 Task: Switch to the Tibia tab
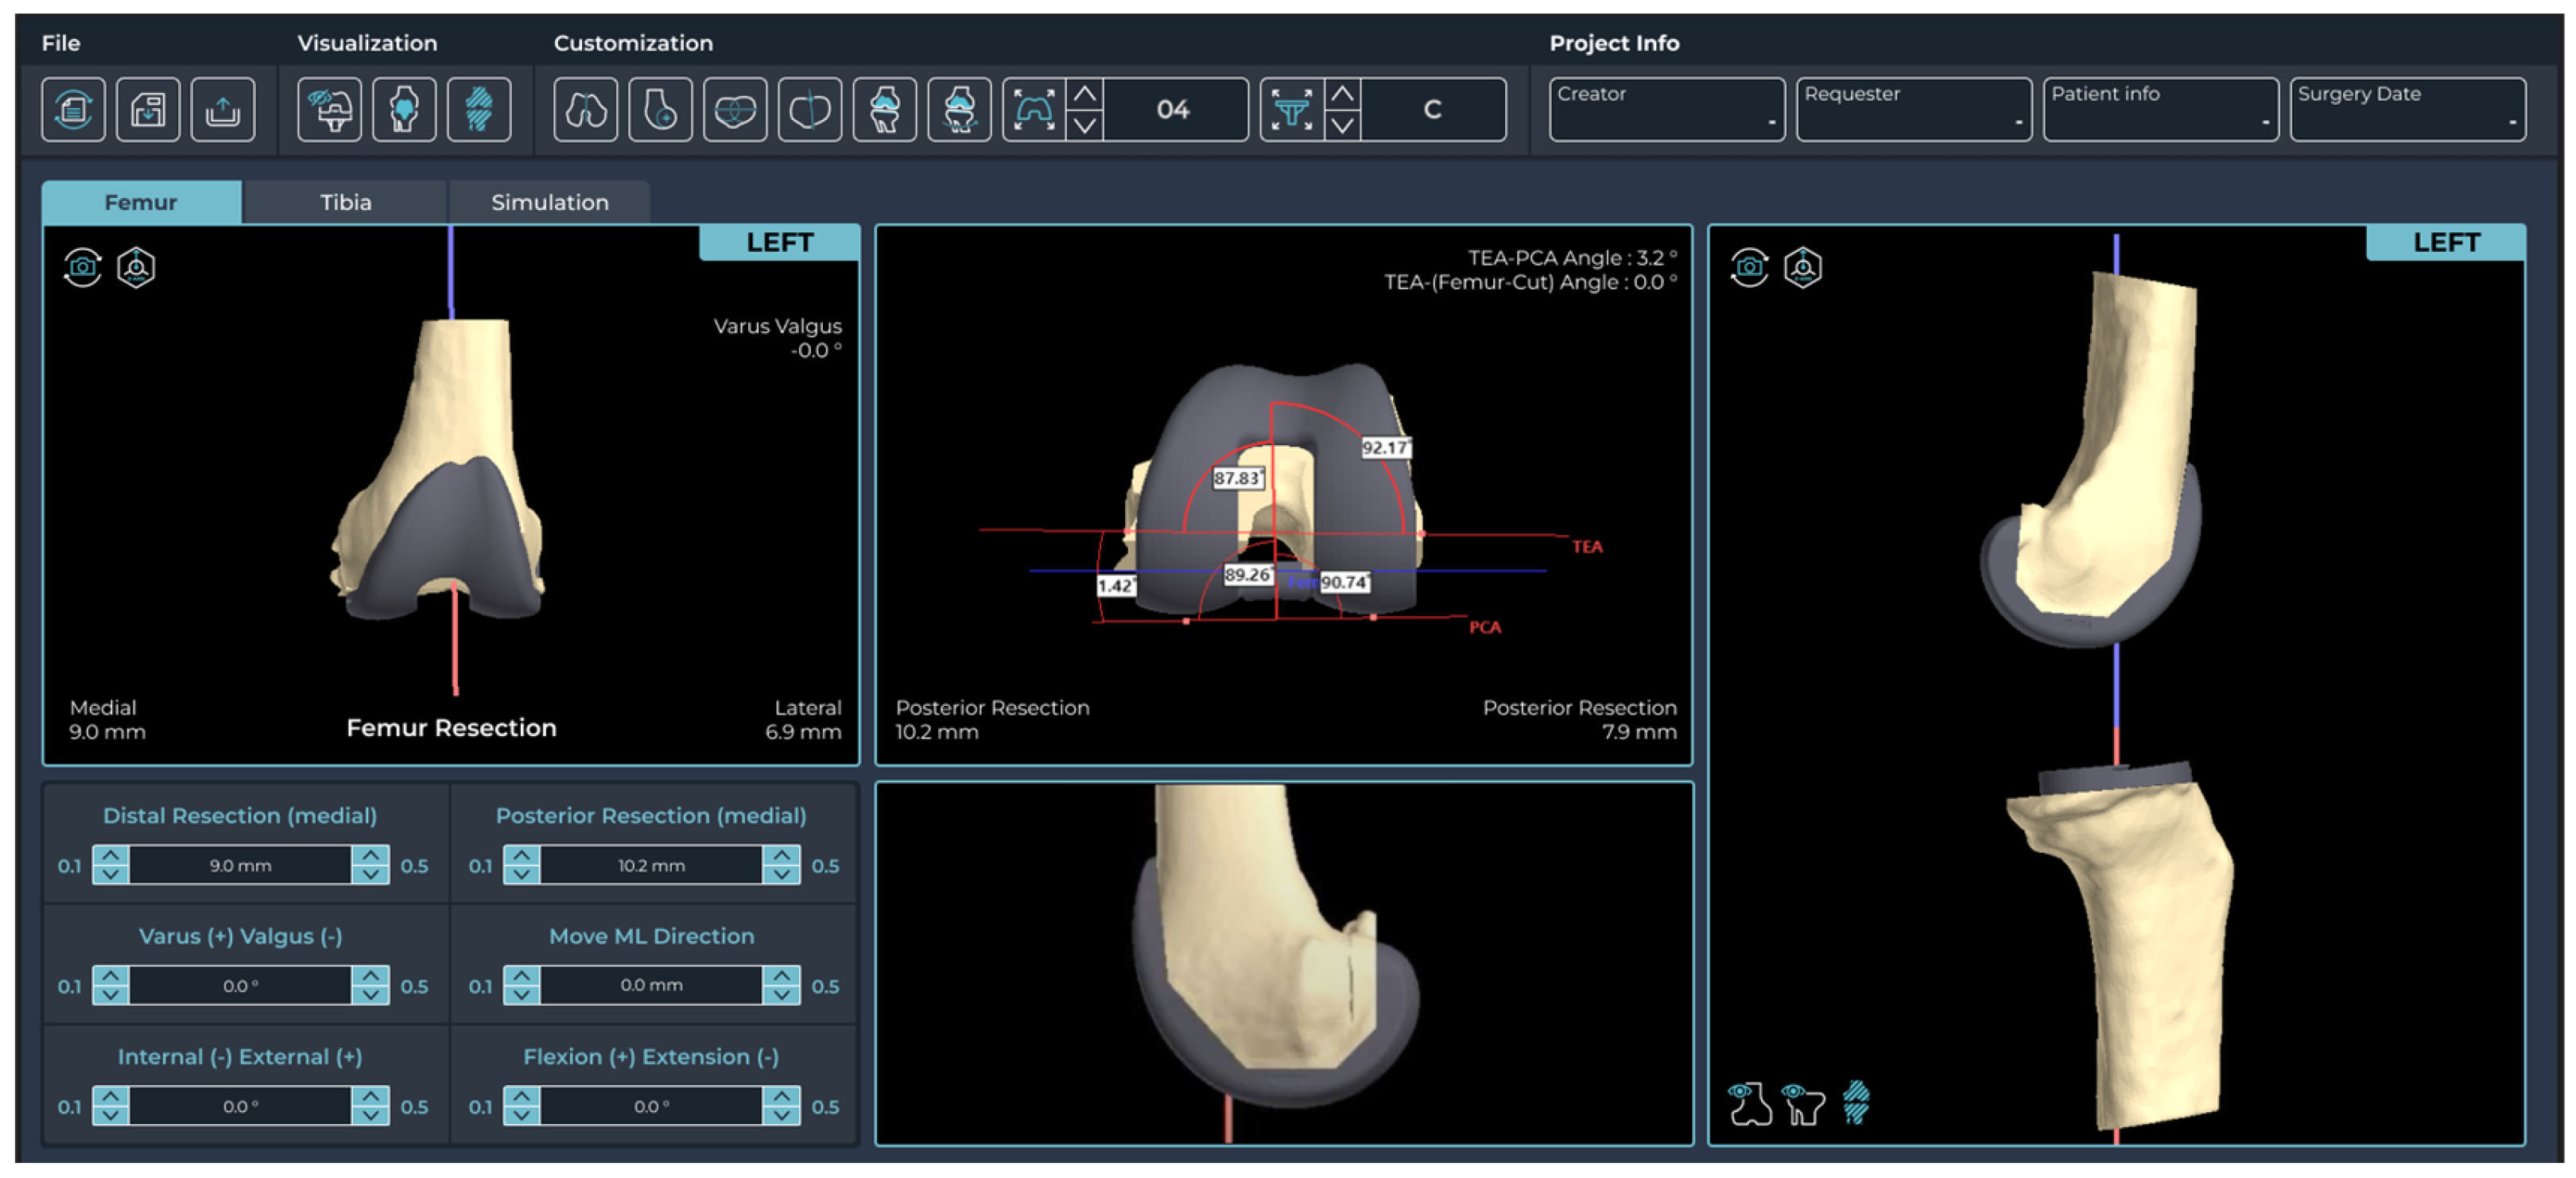[345, 202]
